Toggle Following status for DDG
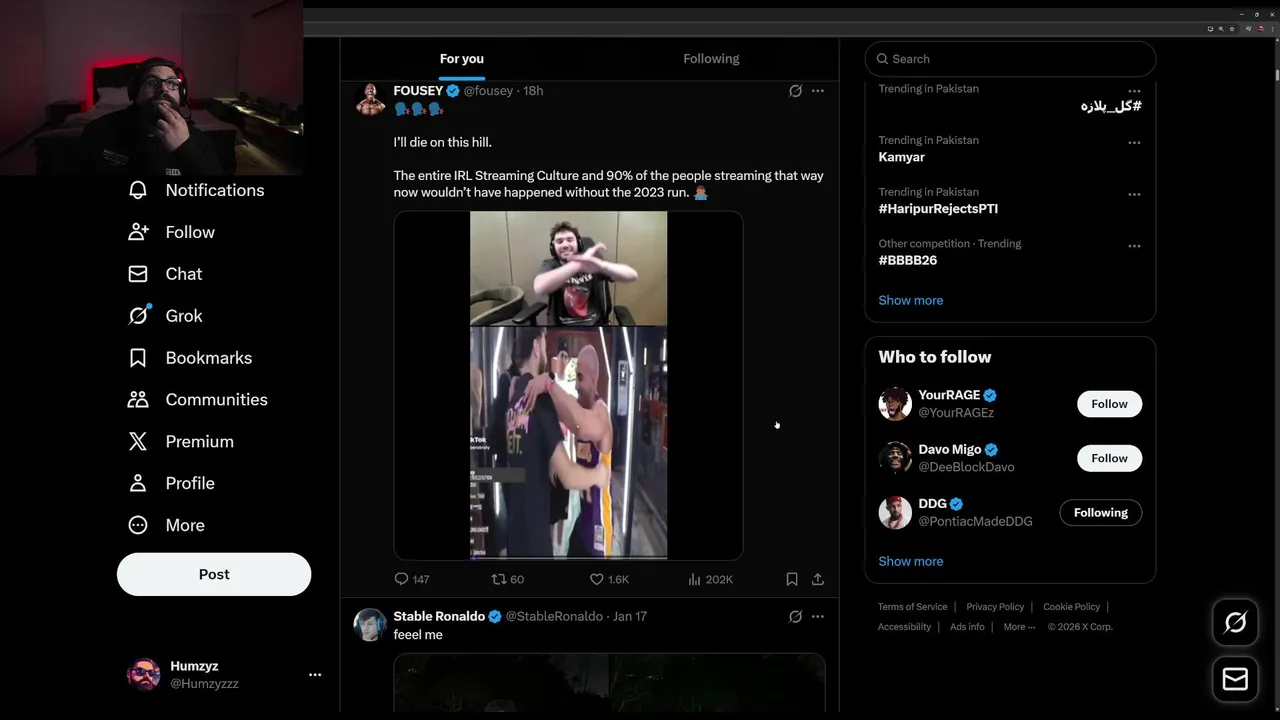 (x=1100, y=513)
